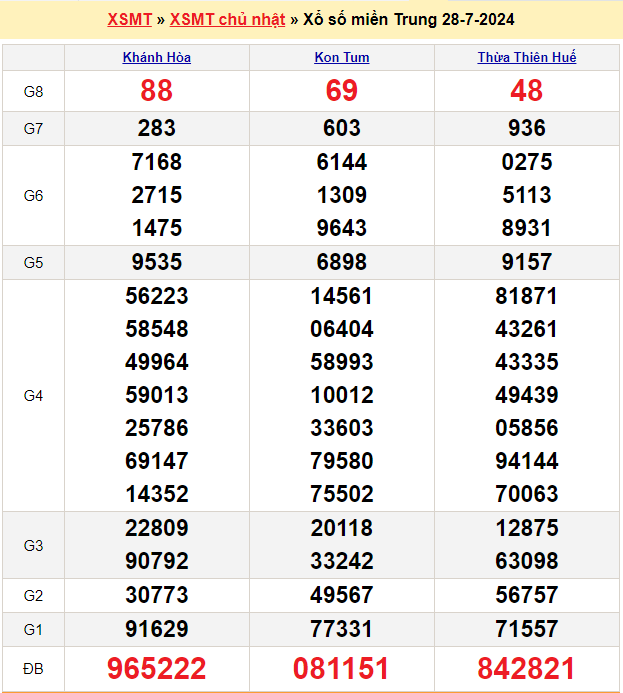Open the Khánh Hòa province link
The height and width of the screenshot is (693, 623).
coord(157,58)
